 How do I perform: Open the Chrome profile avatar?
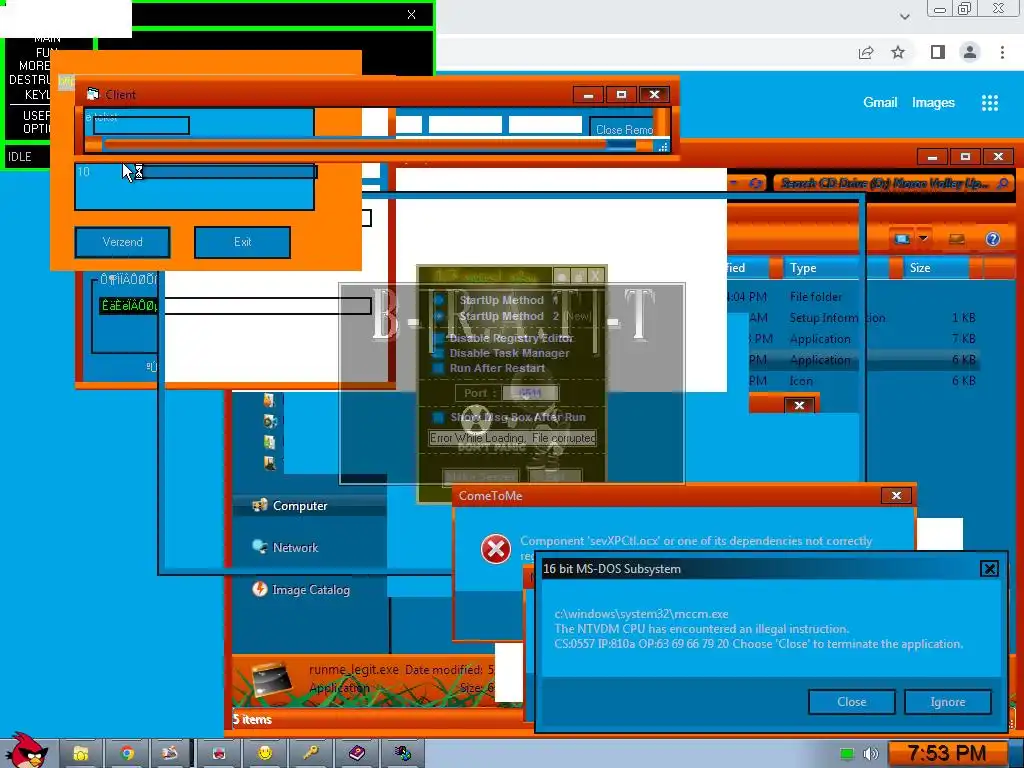coord(970,52)
